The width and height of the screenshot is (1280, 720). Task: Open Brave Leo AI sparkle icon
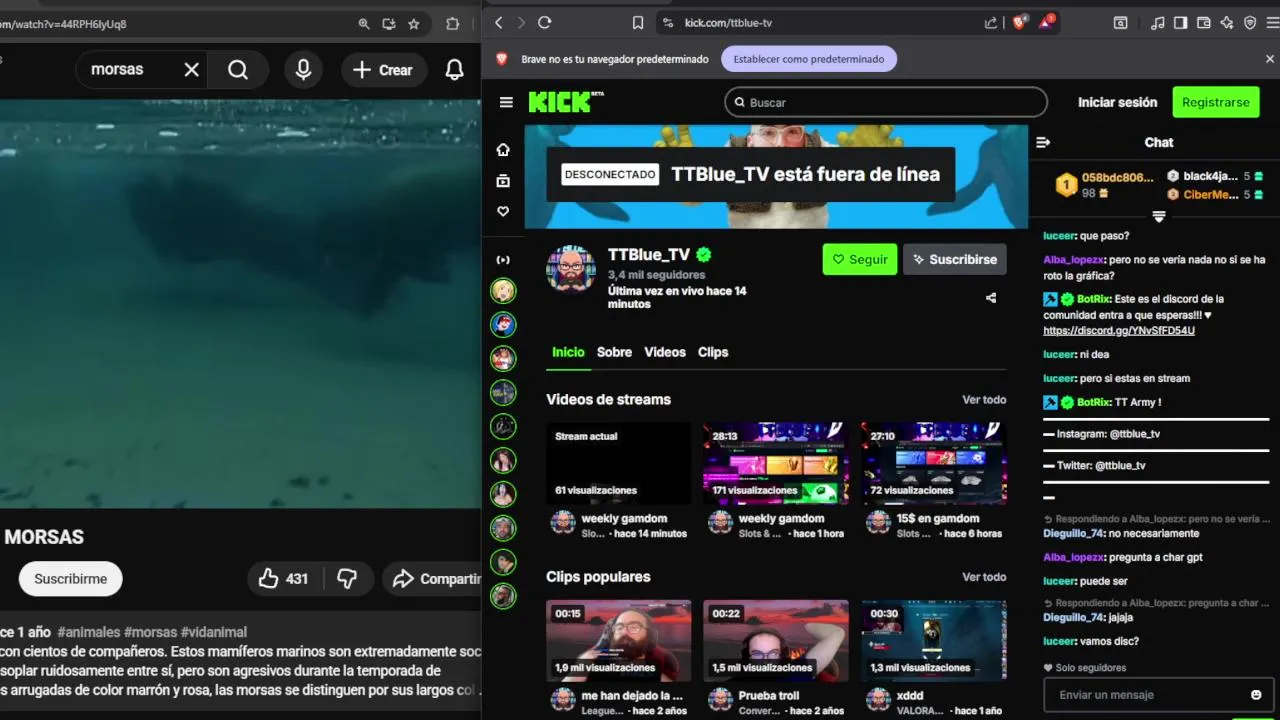point(1227,22)
